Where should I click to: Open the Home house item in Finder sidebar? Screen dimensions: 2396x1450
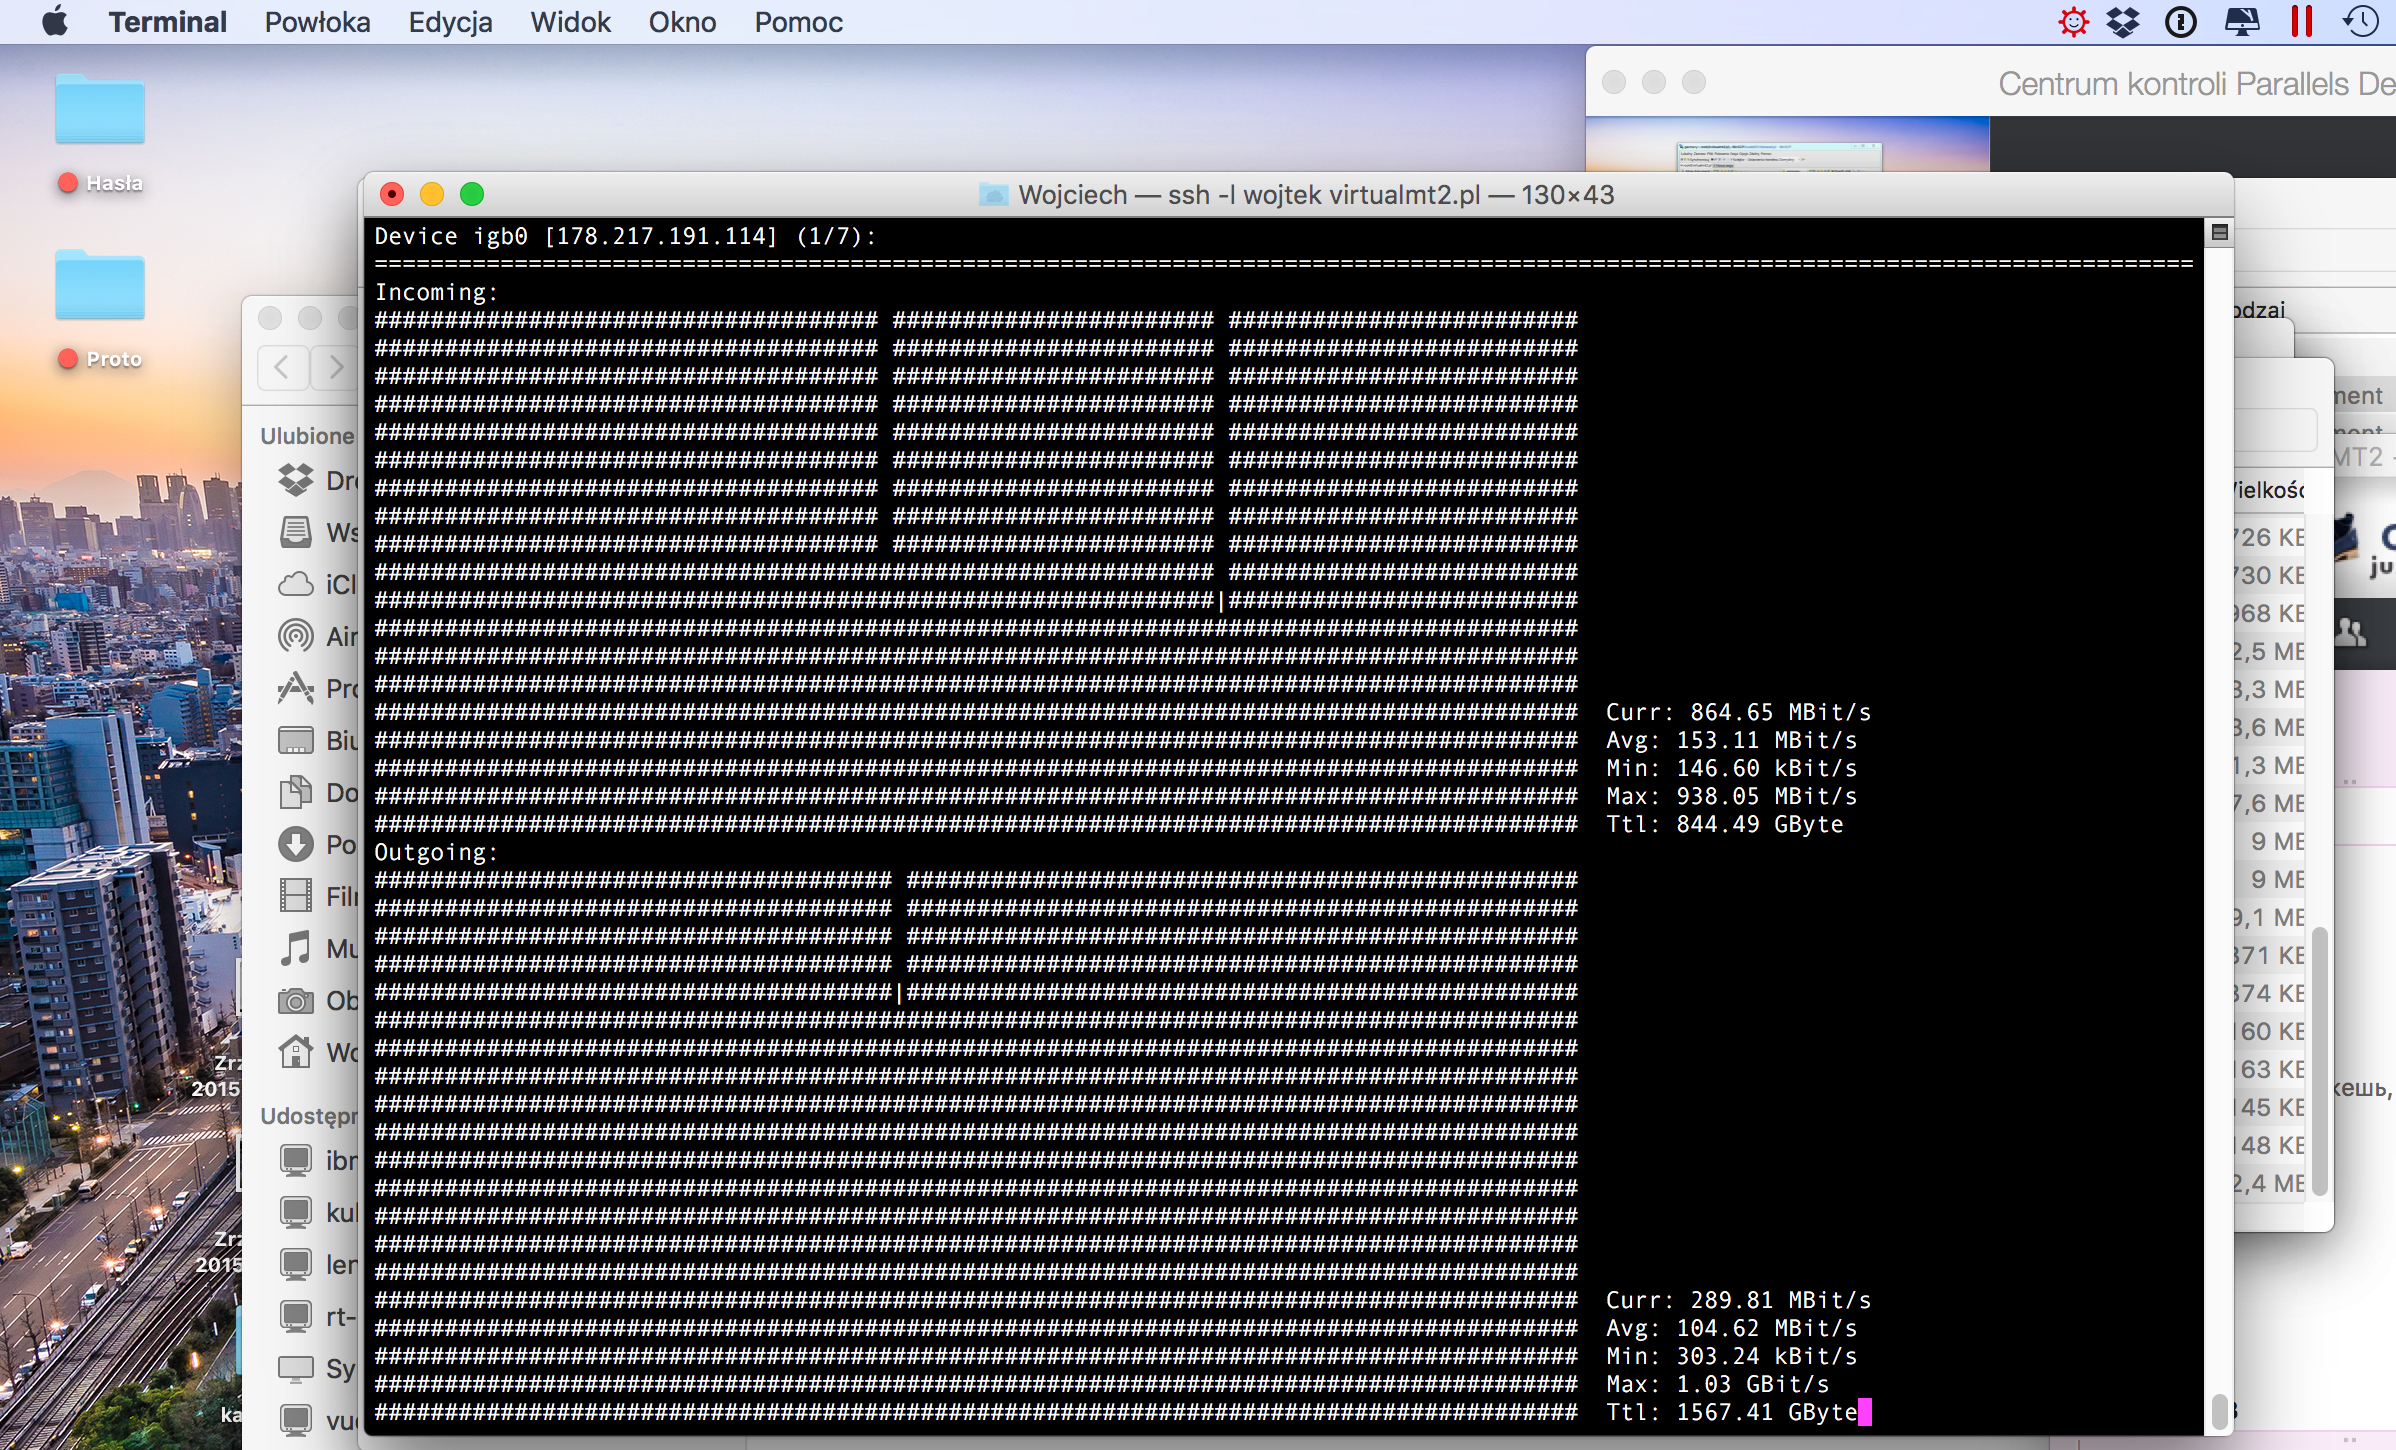318,1052
